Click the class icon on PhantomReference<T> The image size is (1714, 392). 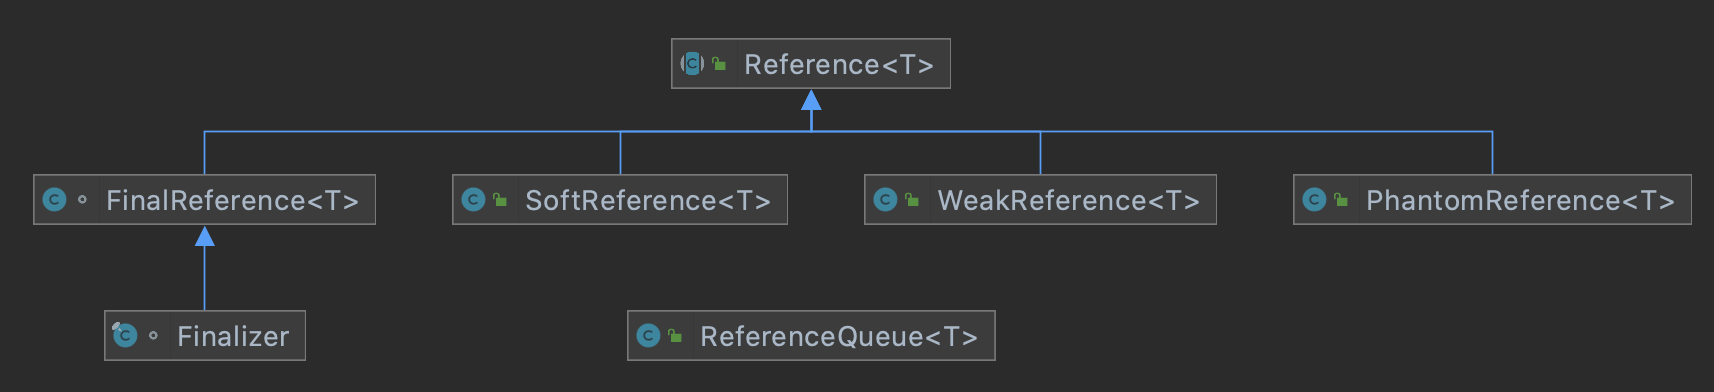1315,200
